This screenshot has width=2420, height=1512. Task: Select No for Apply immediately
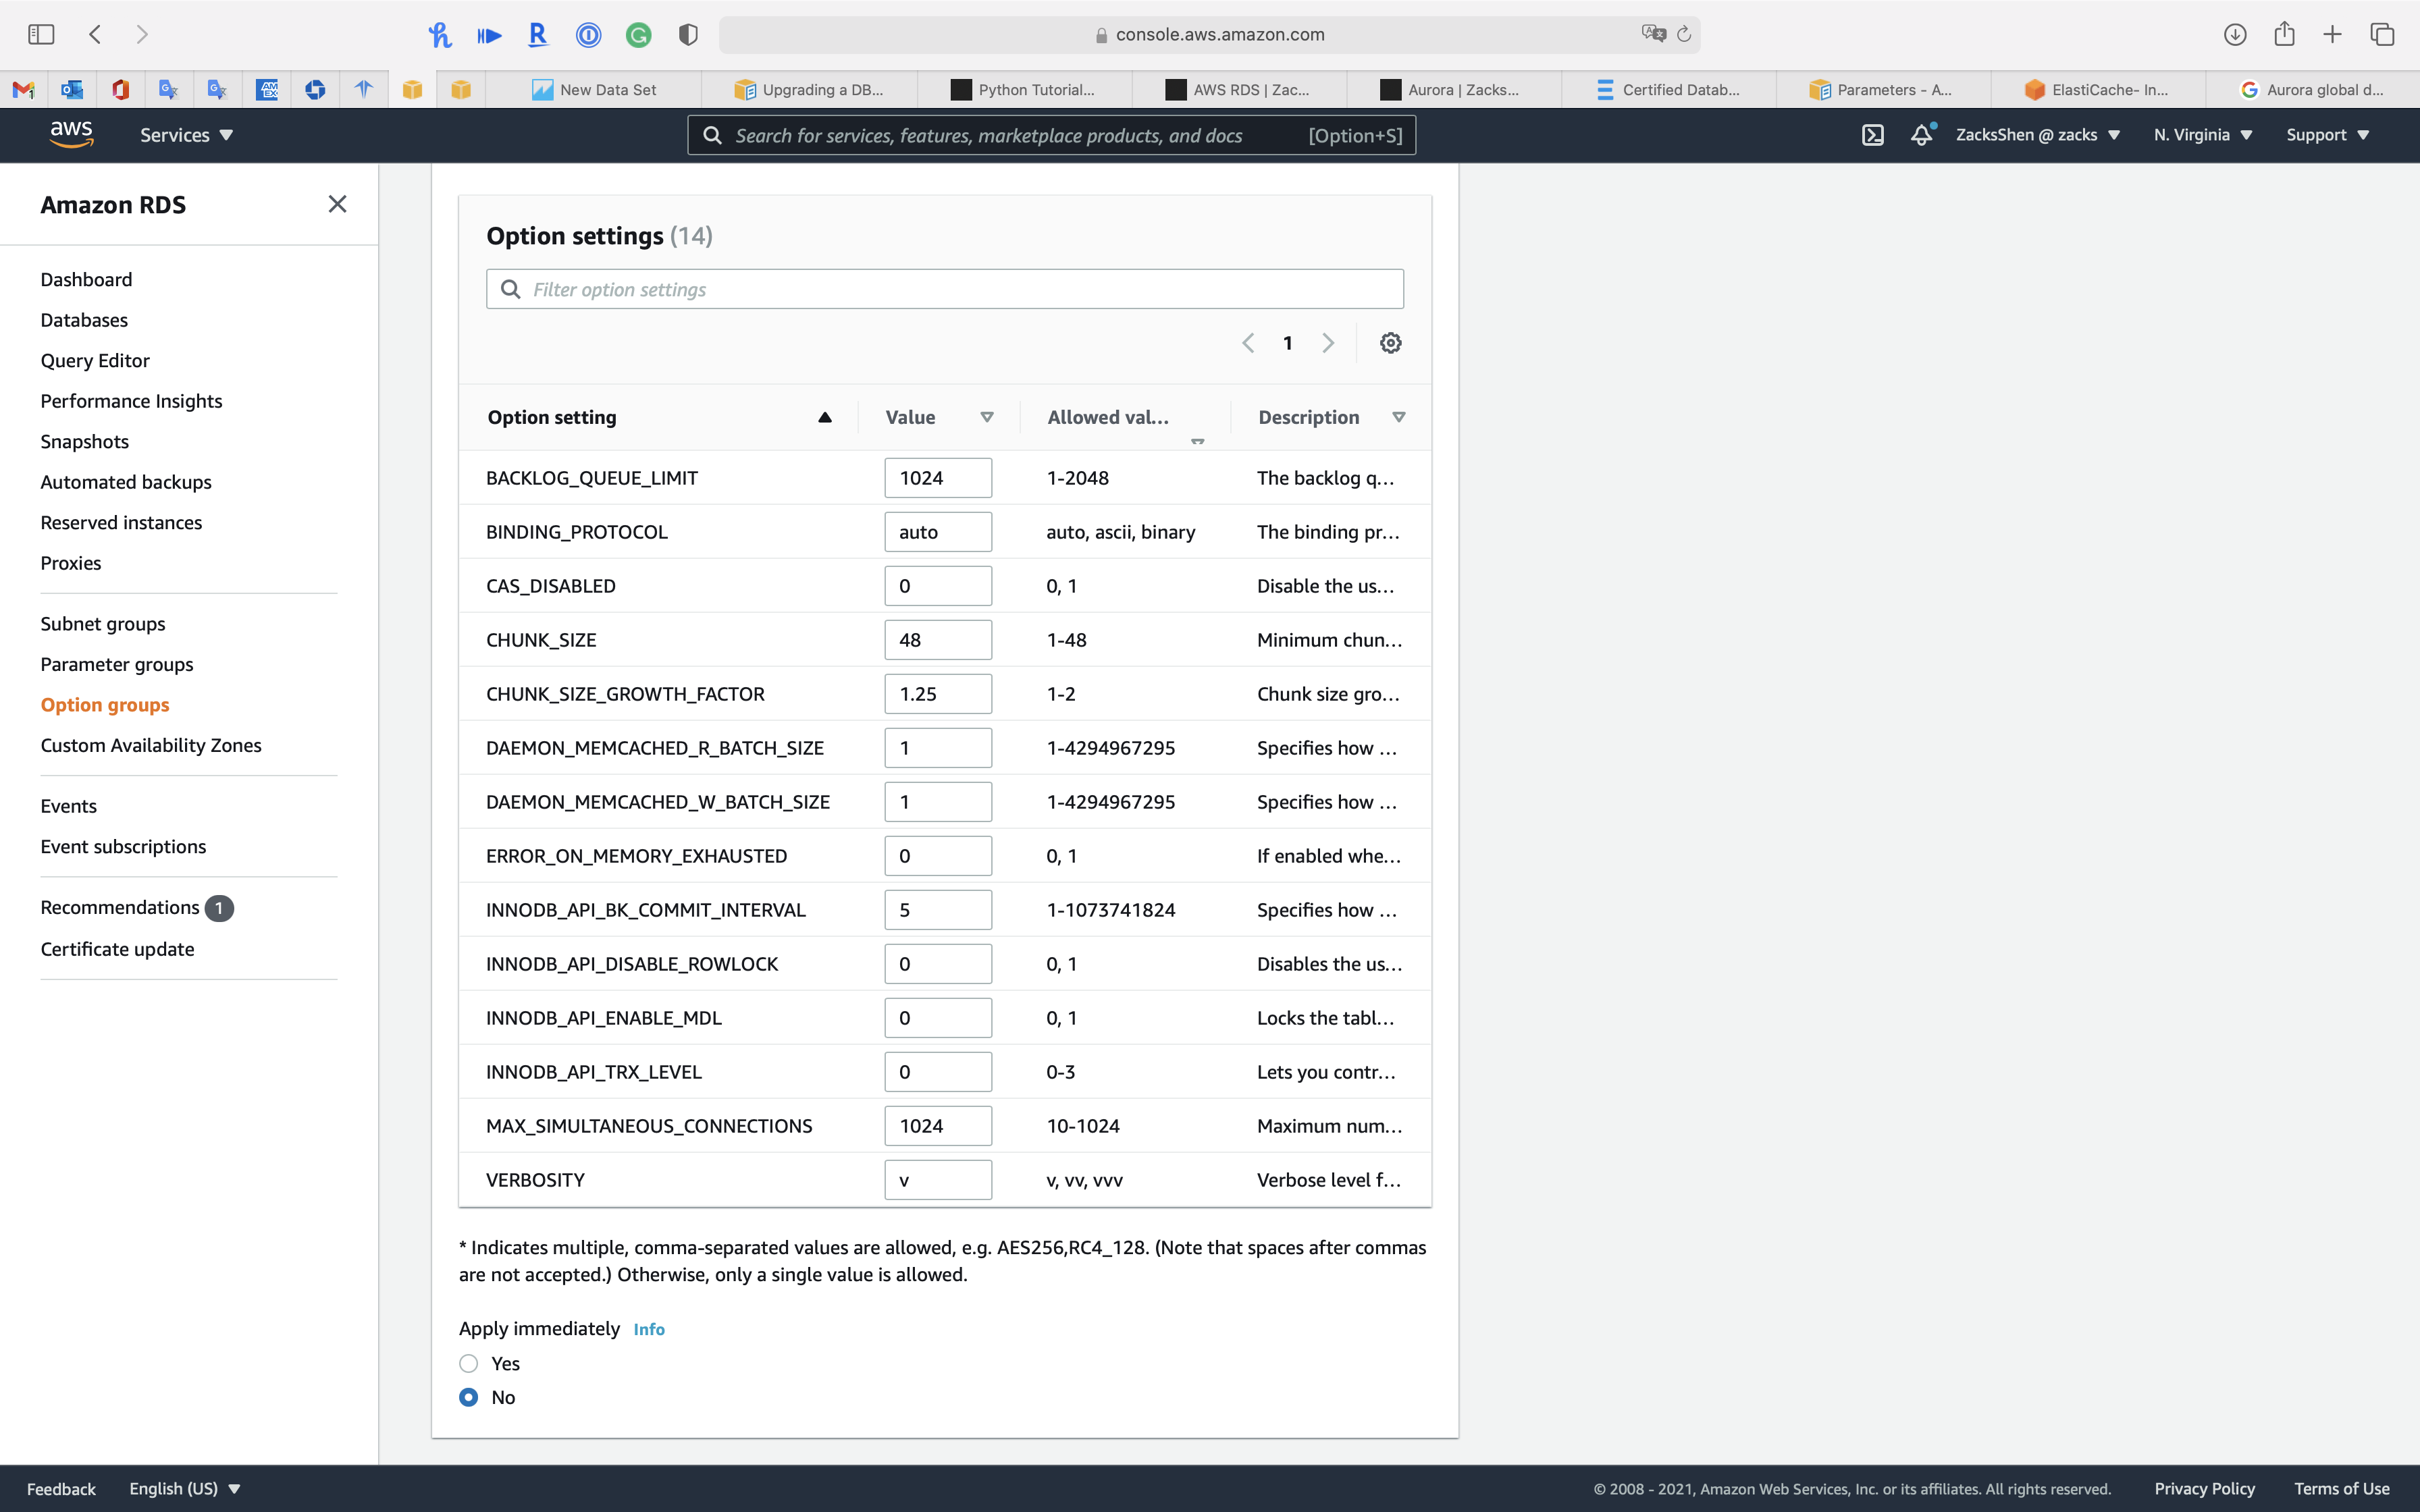[x=469, y=1397]
